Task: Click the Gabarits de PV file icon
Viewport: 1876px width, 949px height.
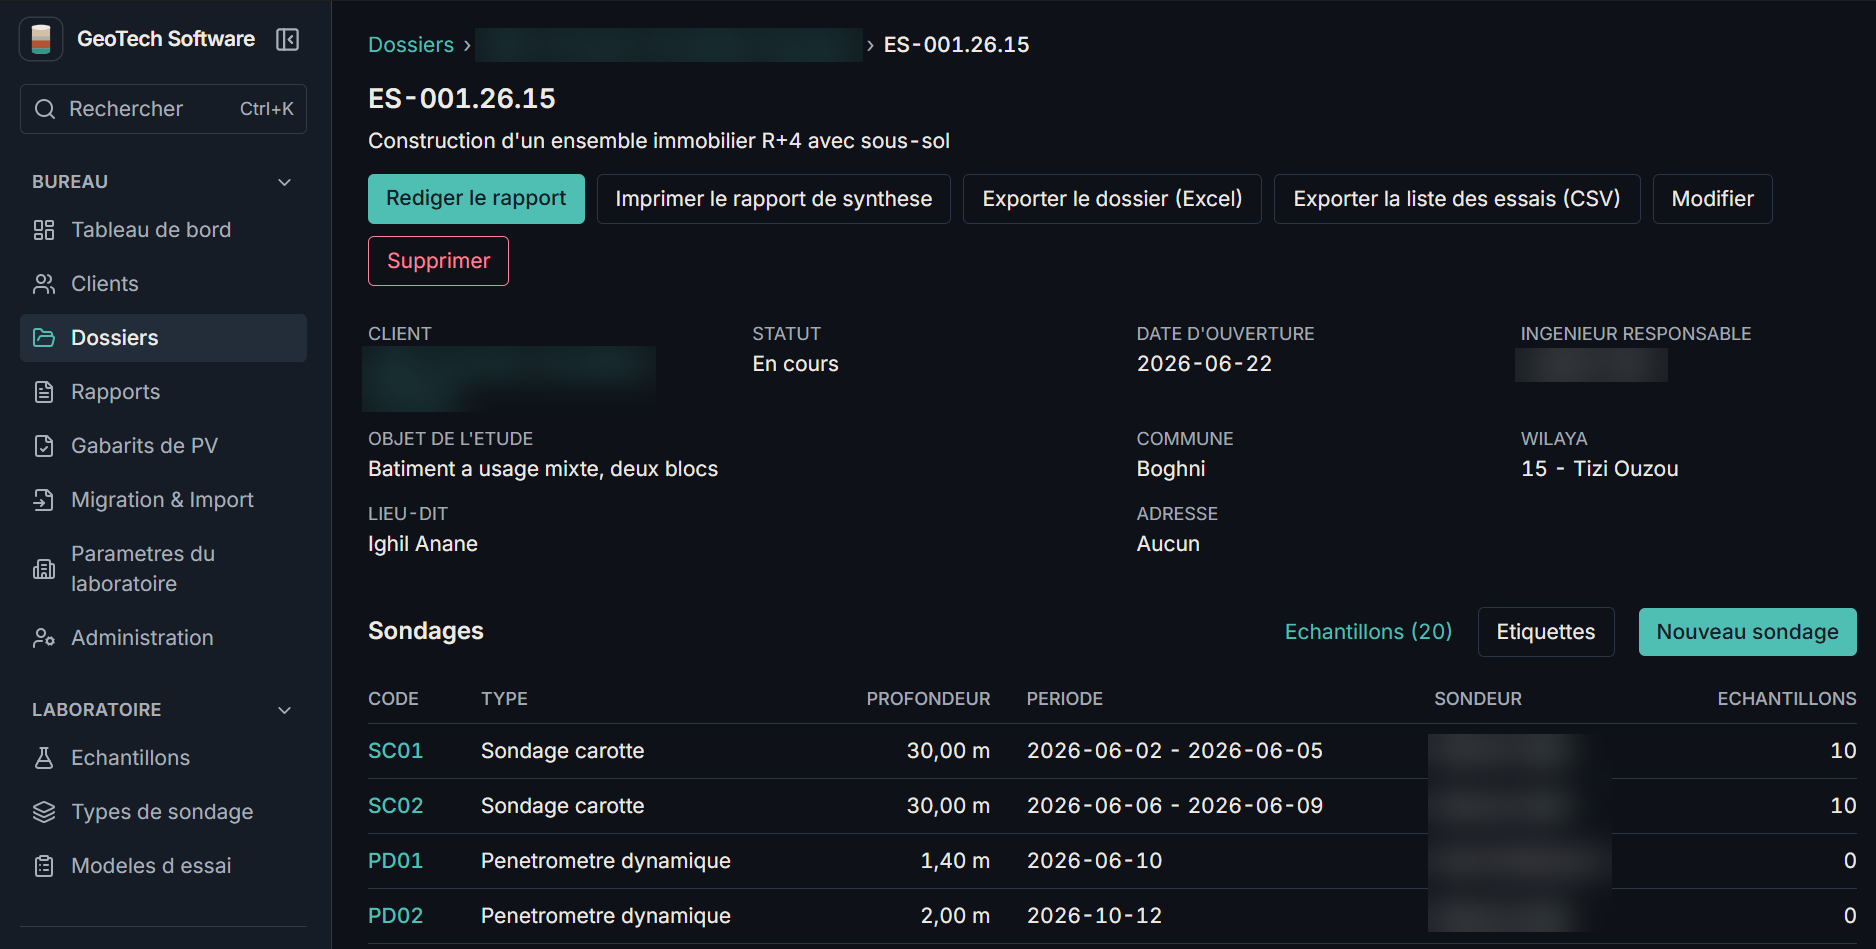Action: coord(44,446)
